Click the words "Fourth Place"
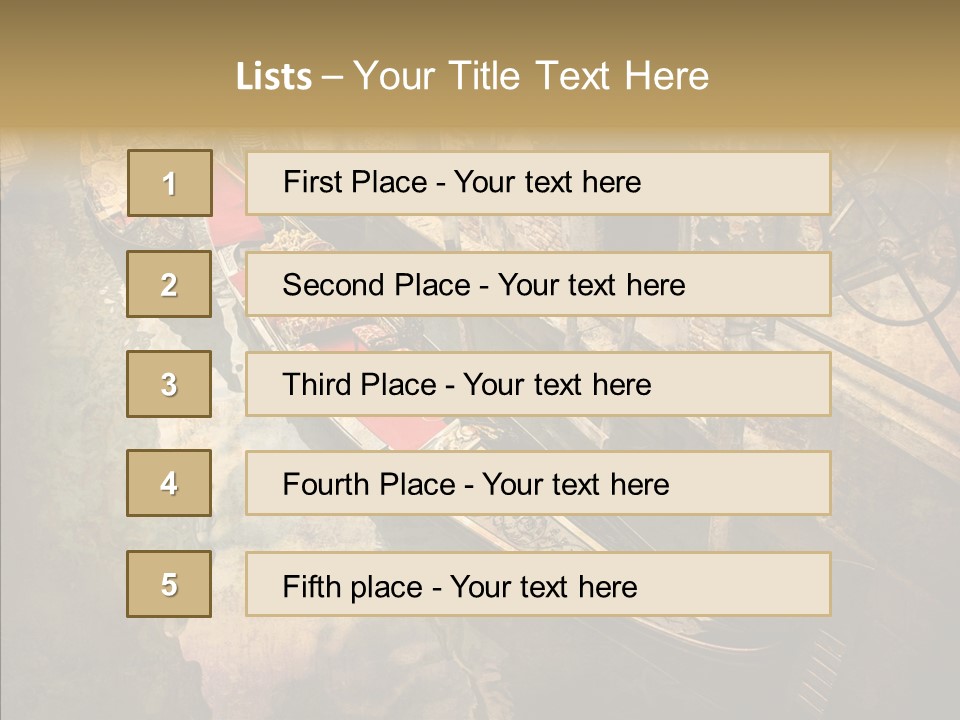The image size is (960, 720). (x=368, y=485)
